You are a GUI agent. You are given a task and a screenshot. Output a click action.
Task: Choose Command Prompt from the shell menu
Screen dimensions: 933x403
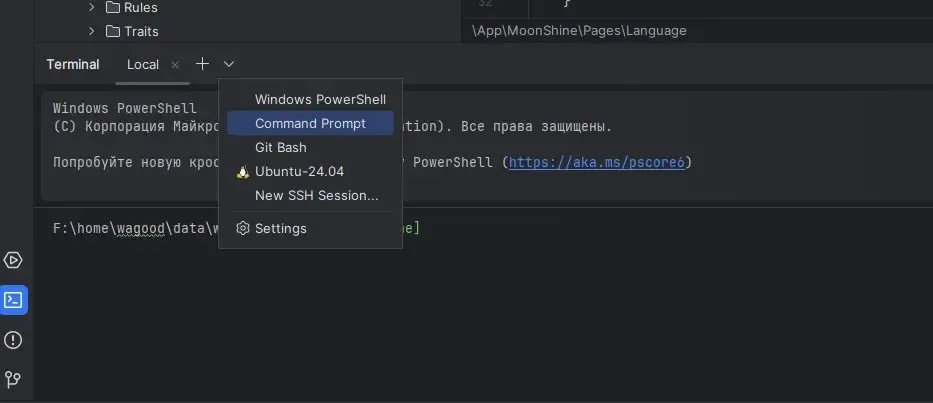click(310, 123)
